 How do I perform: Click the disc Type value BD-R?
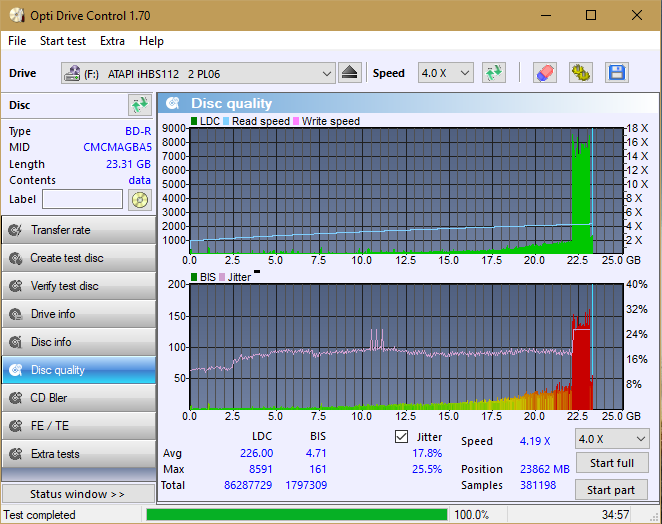138,131
